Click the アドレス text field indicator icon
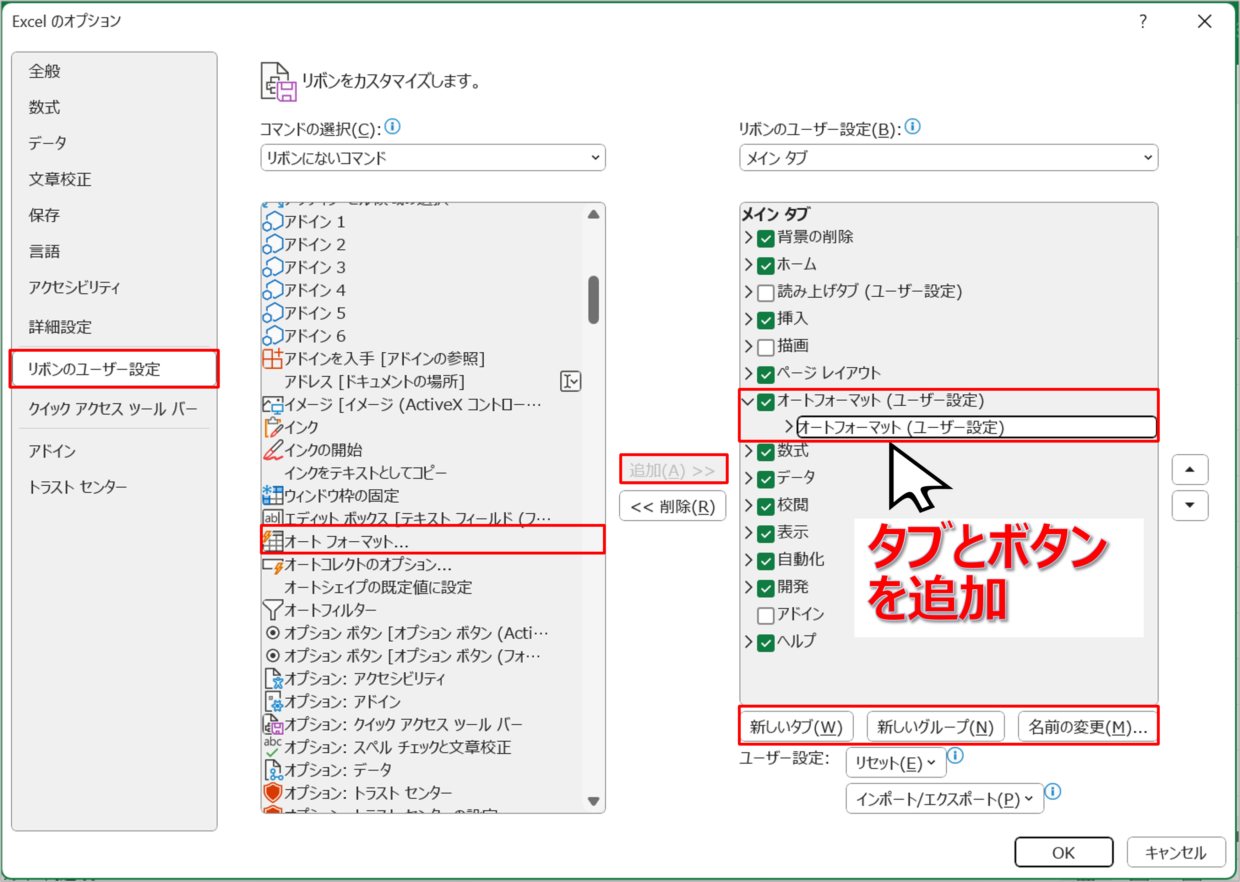 [570, 381]
